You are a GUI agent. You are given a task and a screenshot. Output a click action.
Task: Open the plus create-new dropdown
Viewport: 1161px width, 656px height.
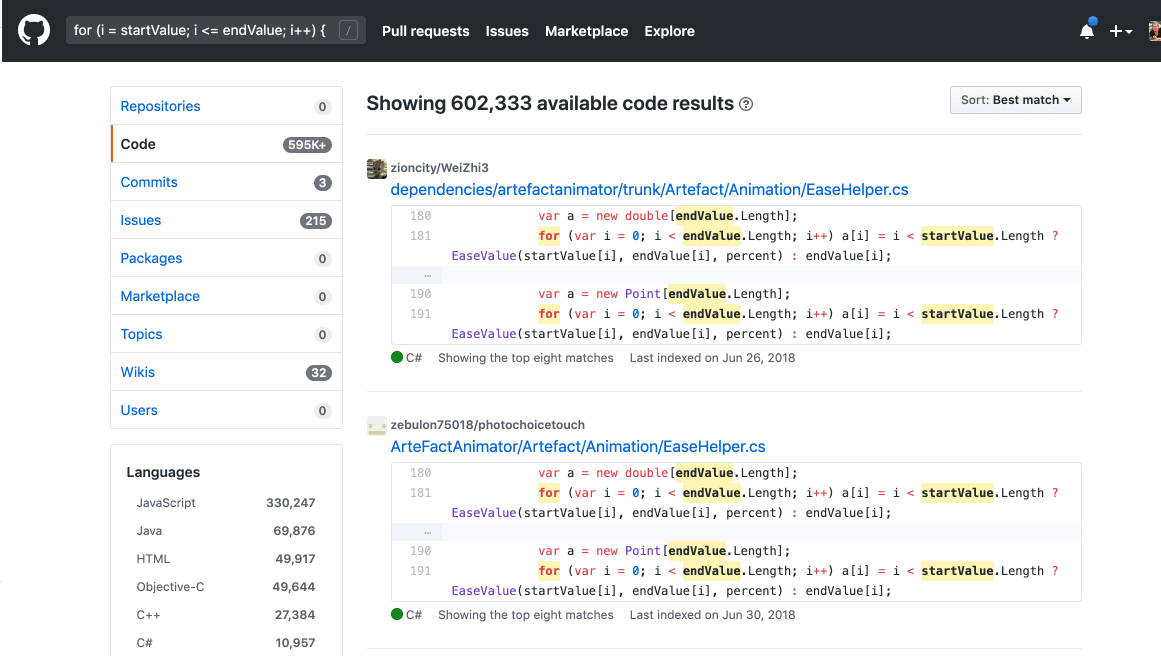pos(1120,31)
